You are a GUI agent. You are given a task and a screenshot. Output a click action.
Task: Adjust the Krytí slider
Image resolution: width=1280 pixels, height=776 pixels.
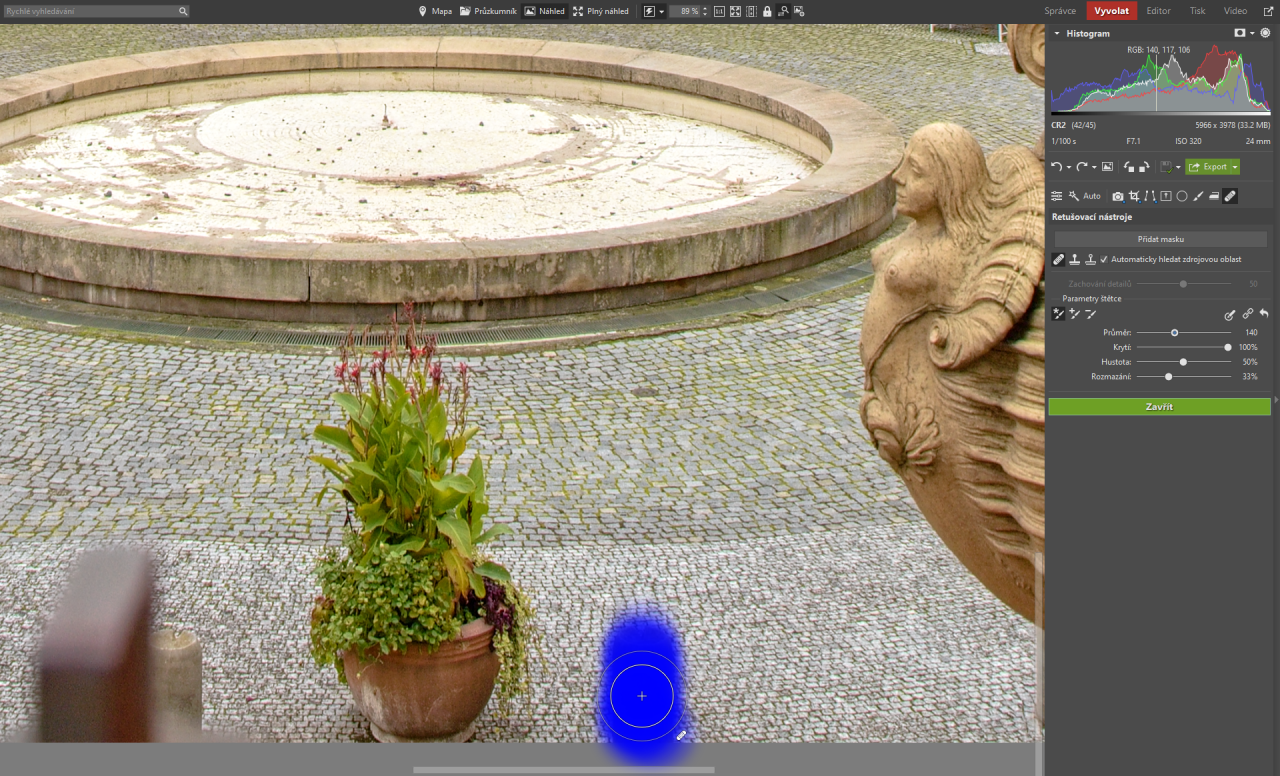coord(1184,347)
